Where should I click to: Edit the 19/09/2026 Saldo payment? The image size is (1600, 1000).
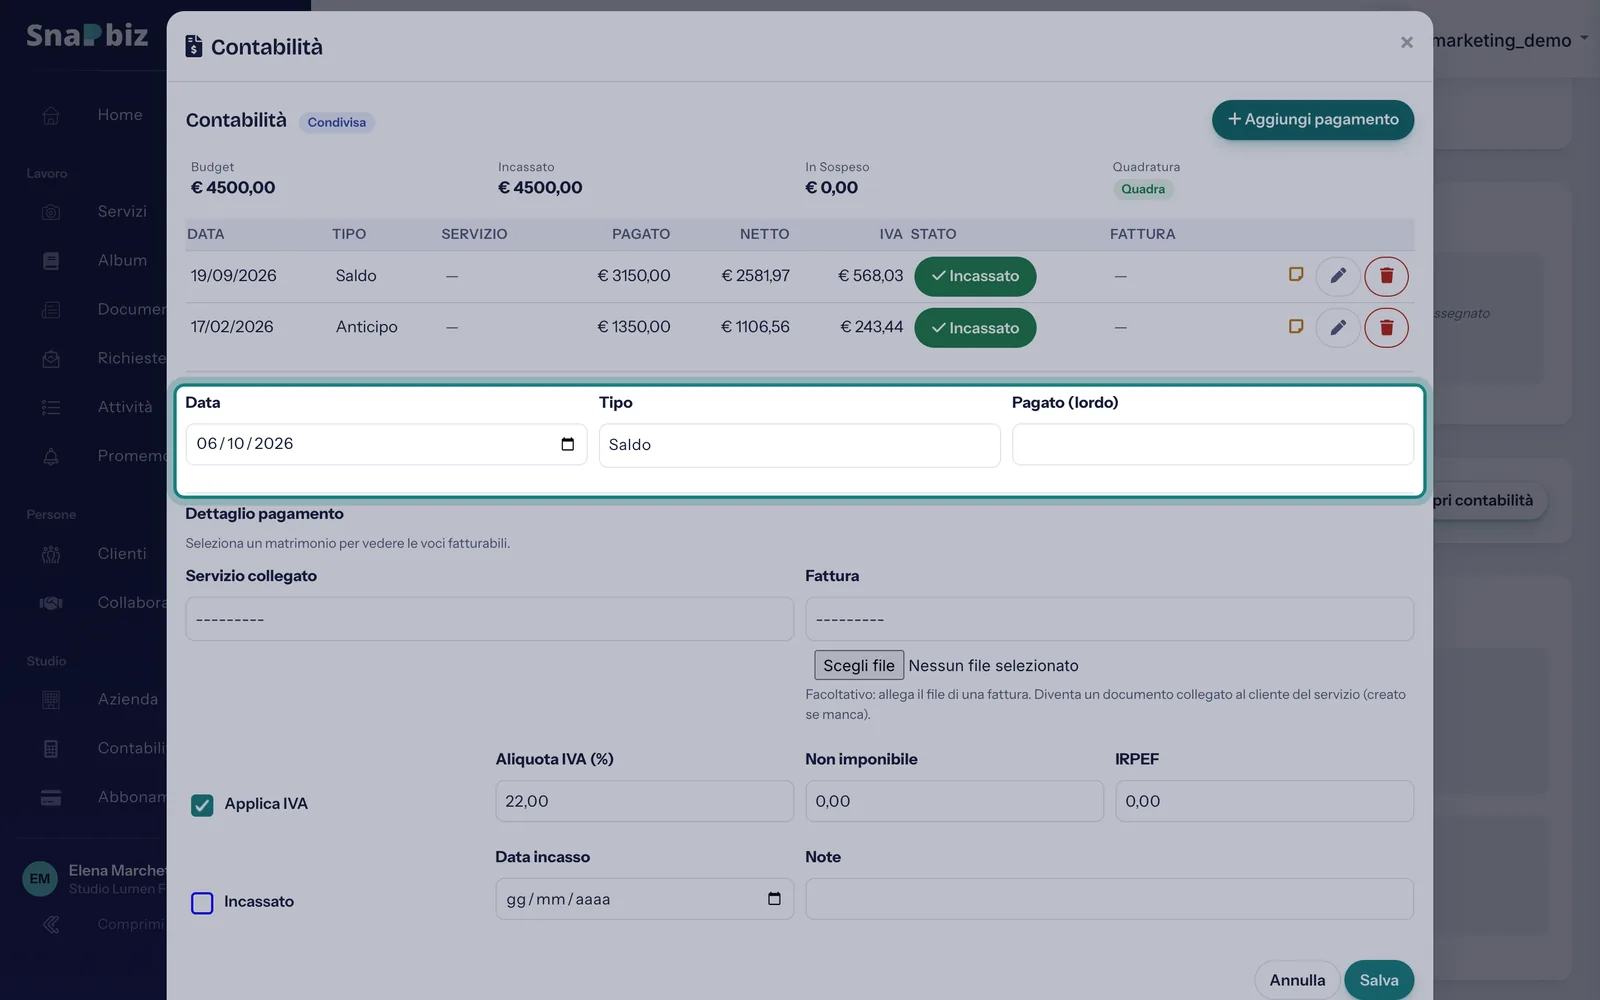[x=1337, y=276]
